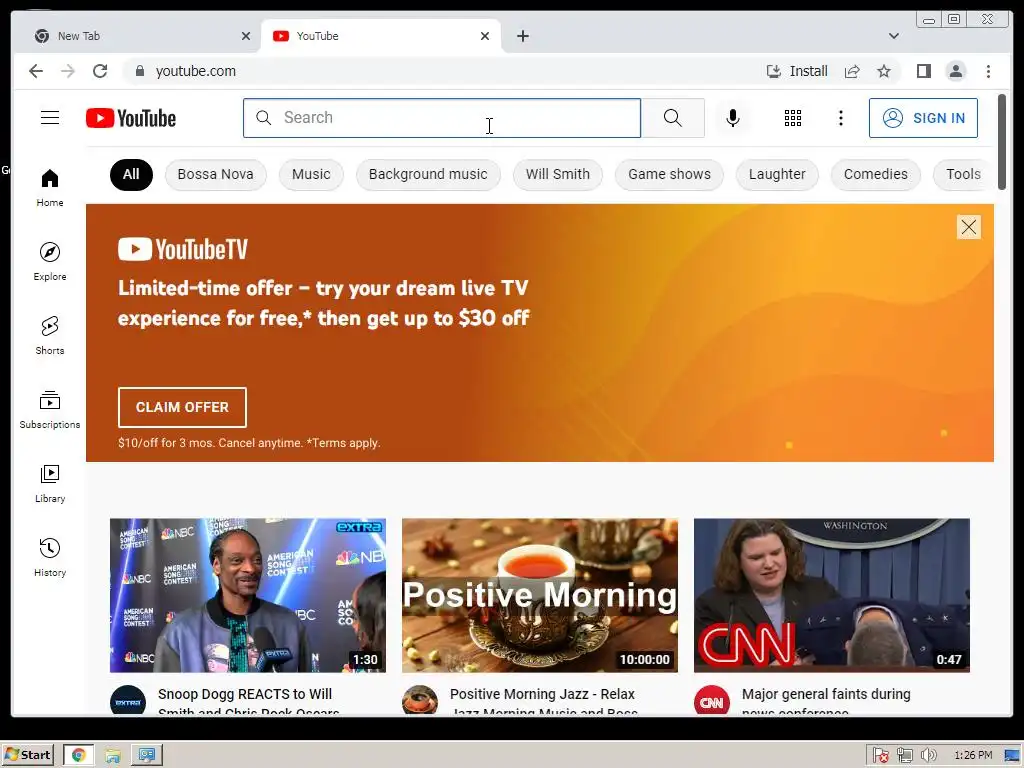This screenshot has width=1024, height=768.
Task: Open Subscriptions in sidebar
Action: 50,409
